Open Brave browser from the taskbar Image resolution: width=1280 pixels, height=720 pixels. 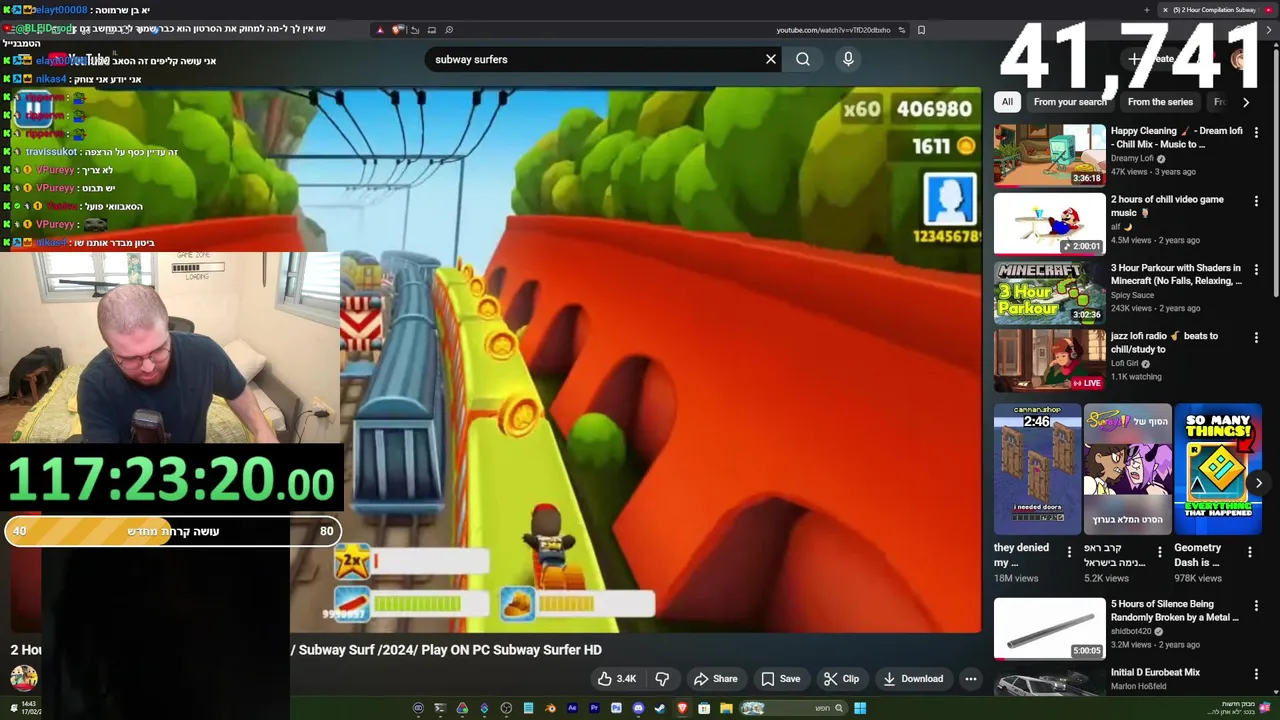683,708
